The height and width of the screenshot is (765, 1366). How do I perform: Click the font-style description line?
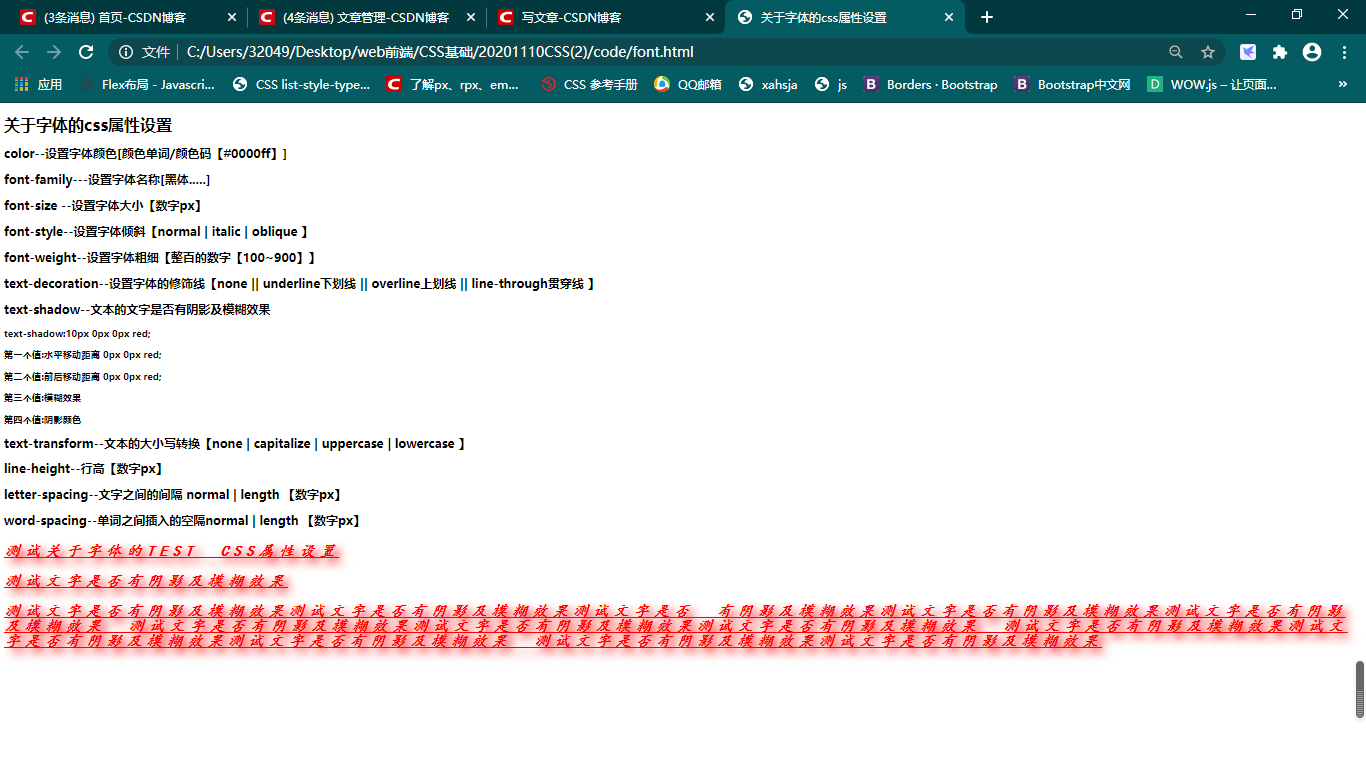coord(156,232)
